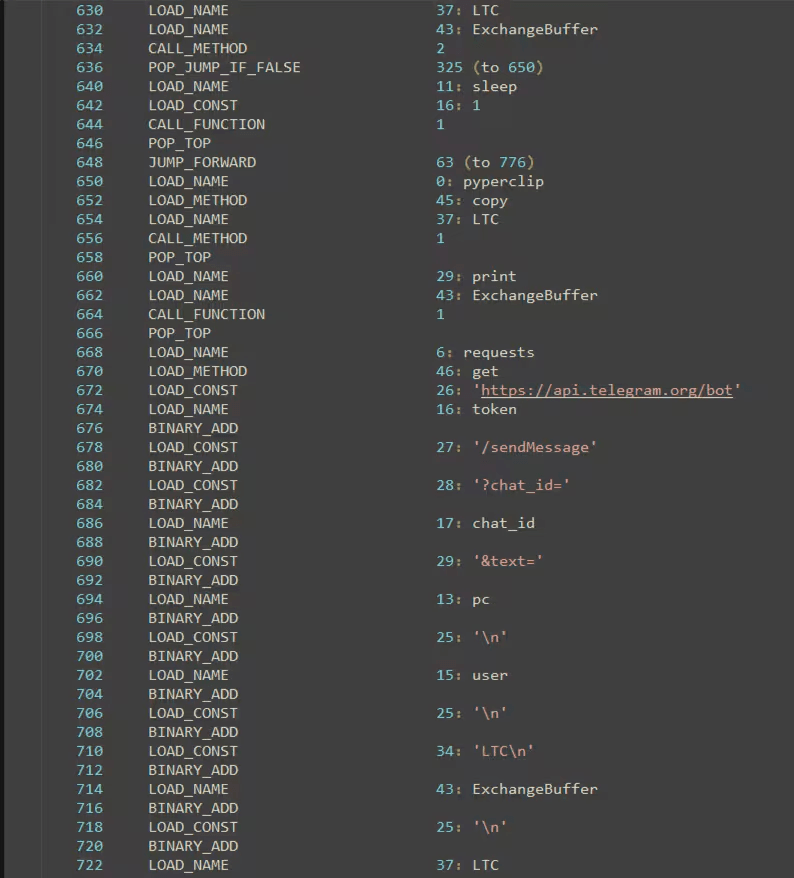Click bytecode offset number 630
Screen dimensions: 794x878
(x=90, y=11)
